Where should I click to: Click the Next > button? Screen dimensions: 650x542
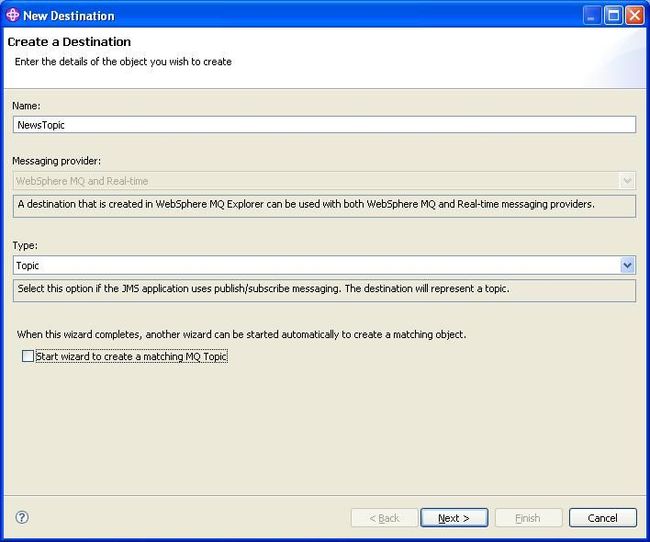coord(454,518)
